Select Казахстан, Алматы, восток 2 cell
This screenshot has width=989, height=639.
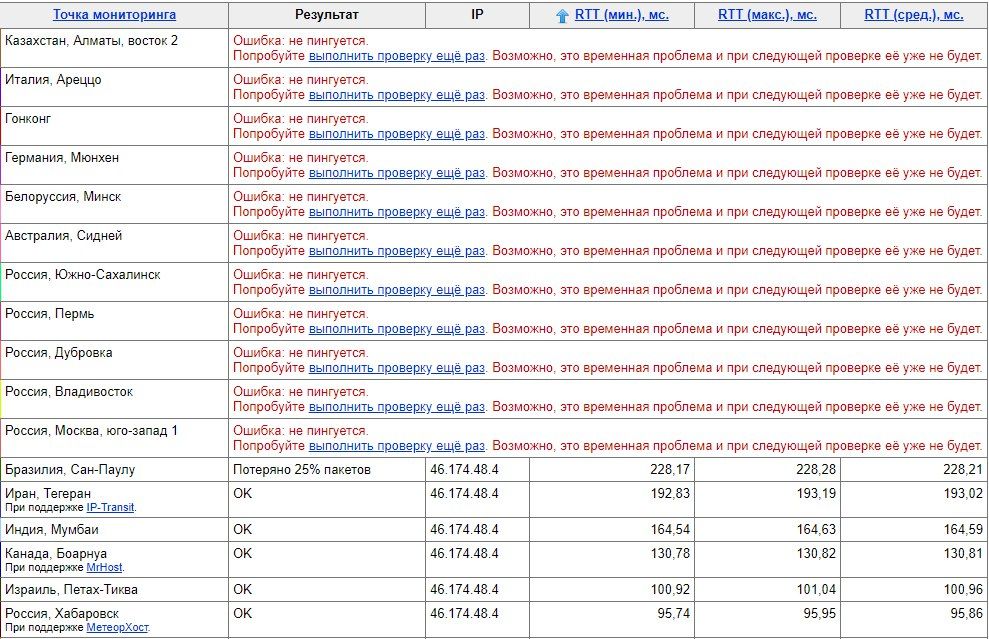114,48
